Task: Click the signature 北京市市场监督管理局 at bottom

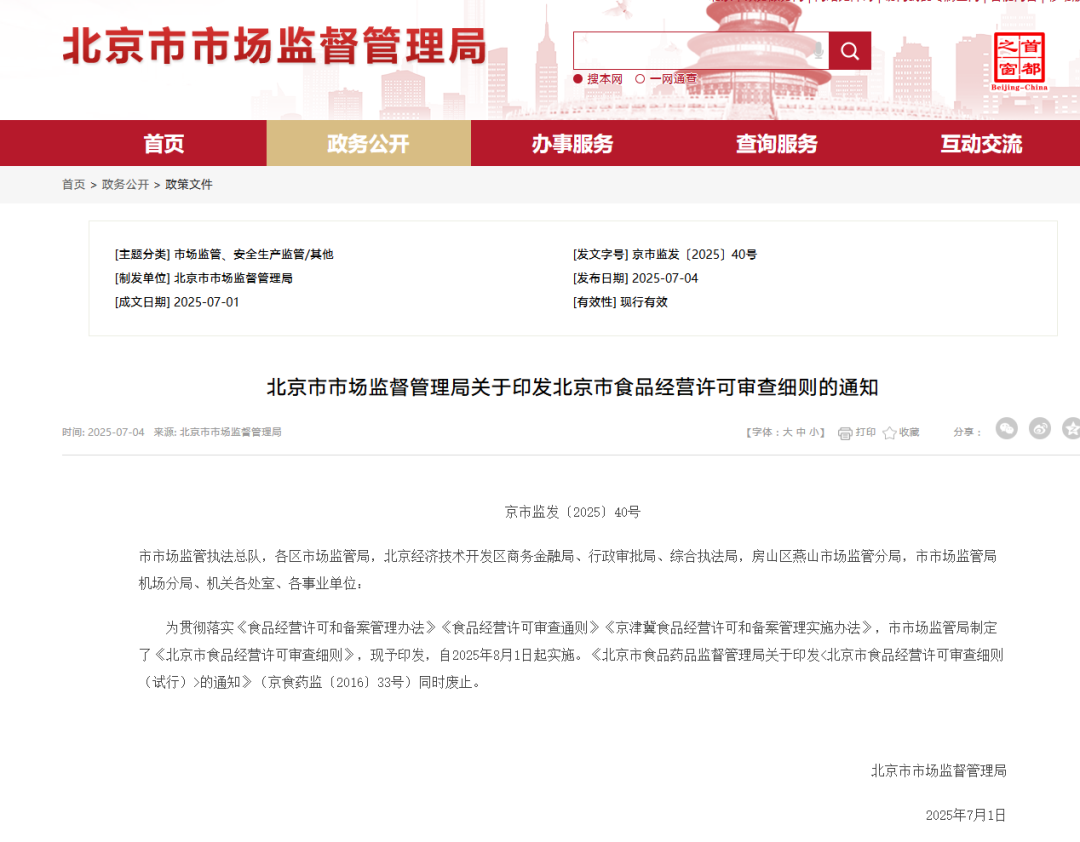Action: coord(939,771)
